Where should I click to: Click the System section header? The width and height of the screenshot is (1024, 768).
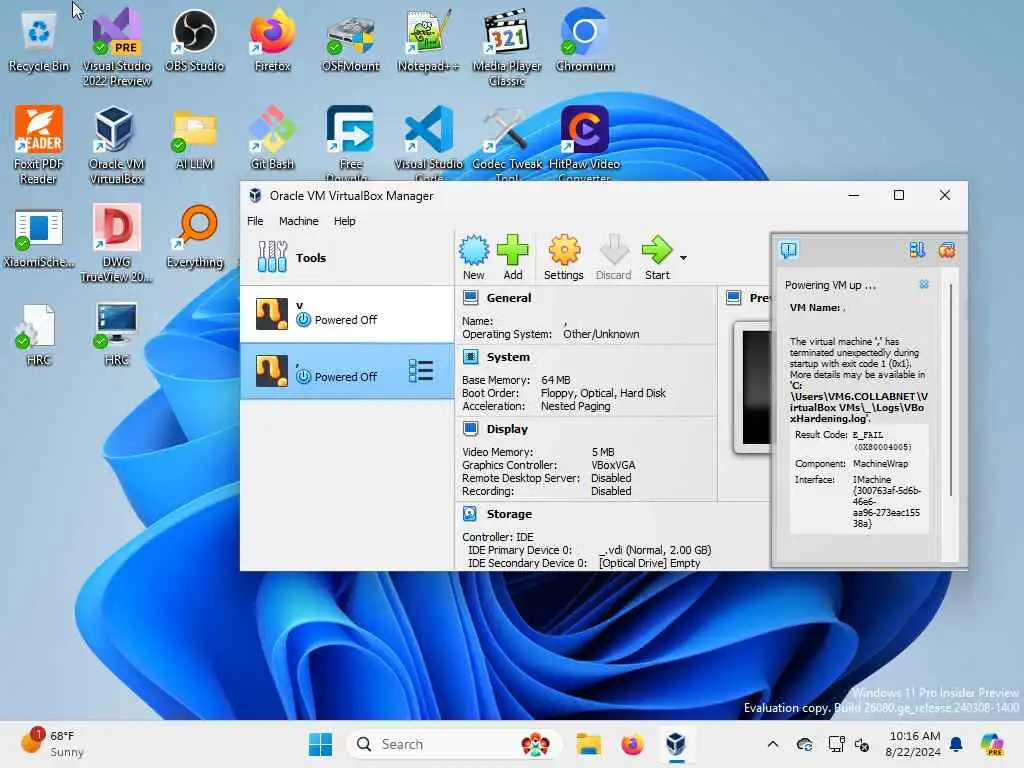pyautogui.click(x=507, y=357)
